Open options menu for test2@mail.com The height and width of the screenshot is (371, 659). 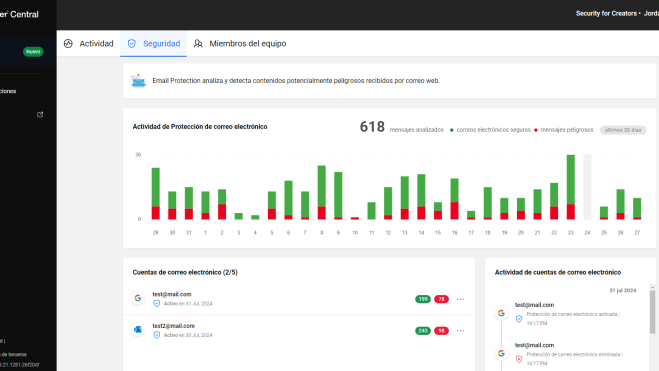click(460, 331)
